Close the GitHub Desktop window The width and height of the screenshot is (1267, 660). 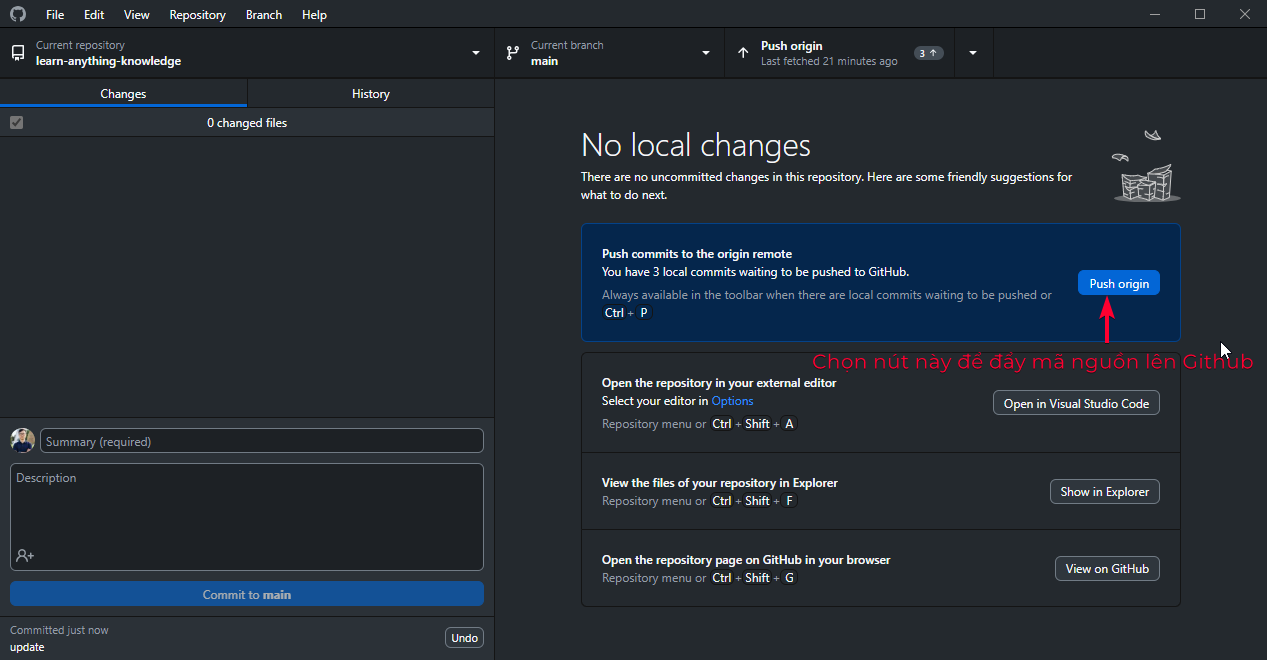coord(1244,14)
